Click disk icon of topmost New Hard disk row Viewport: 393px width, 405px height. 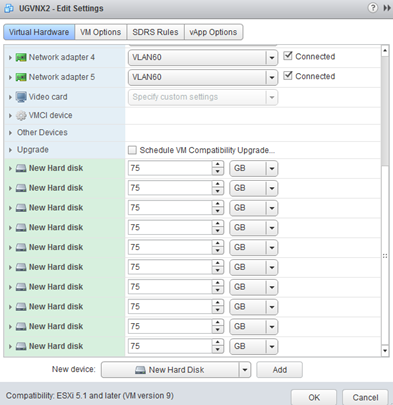point(21,168)
